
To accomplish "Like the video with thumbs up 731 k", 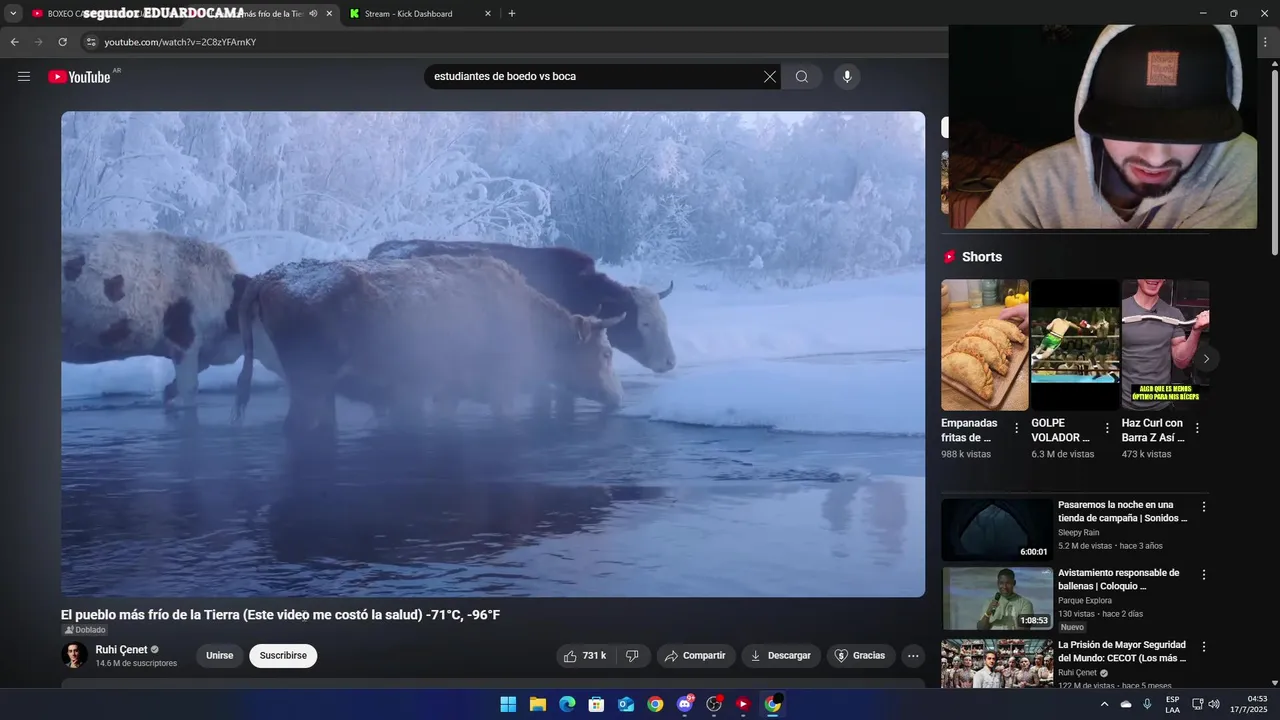I will pyautogui.click(x=585, y=656).
